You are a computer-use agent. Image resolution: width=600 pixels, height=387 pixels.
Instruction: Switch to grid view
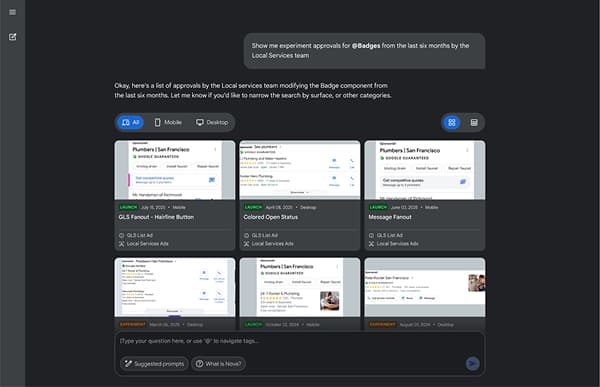[x=452, y=122]
